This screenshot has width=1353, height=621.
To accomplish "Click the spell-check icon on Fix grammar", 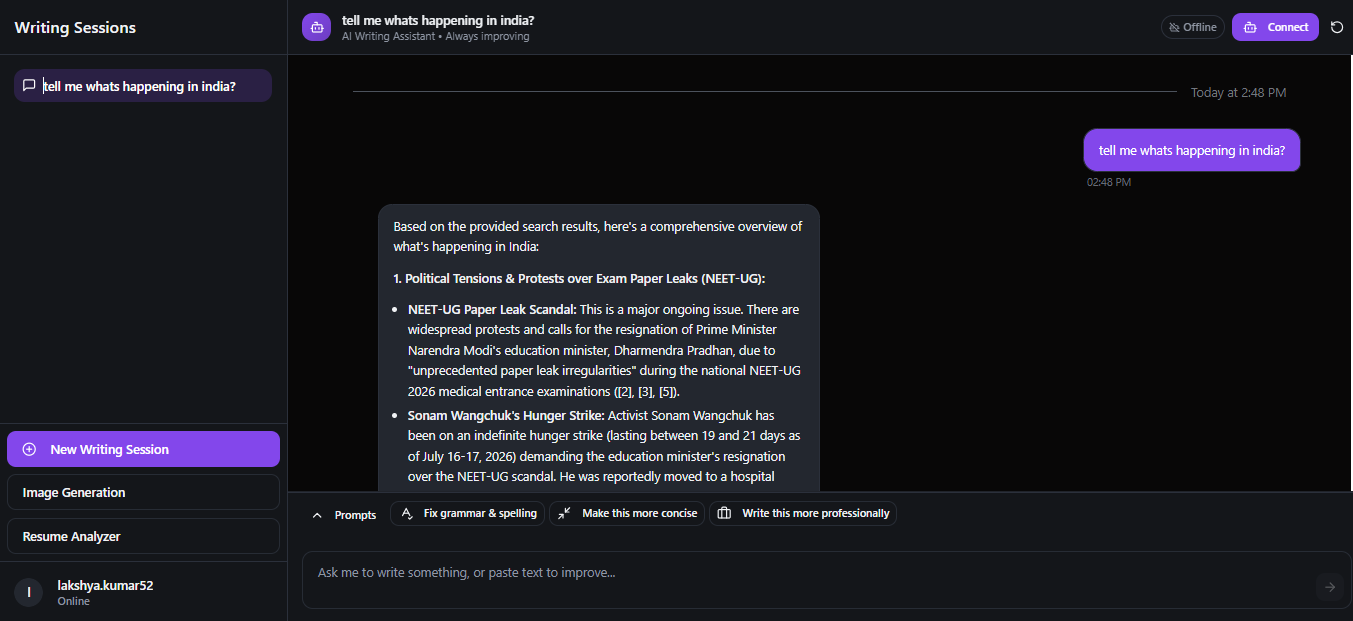I will pos(407,513).
